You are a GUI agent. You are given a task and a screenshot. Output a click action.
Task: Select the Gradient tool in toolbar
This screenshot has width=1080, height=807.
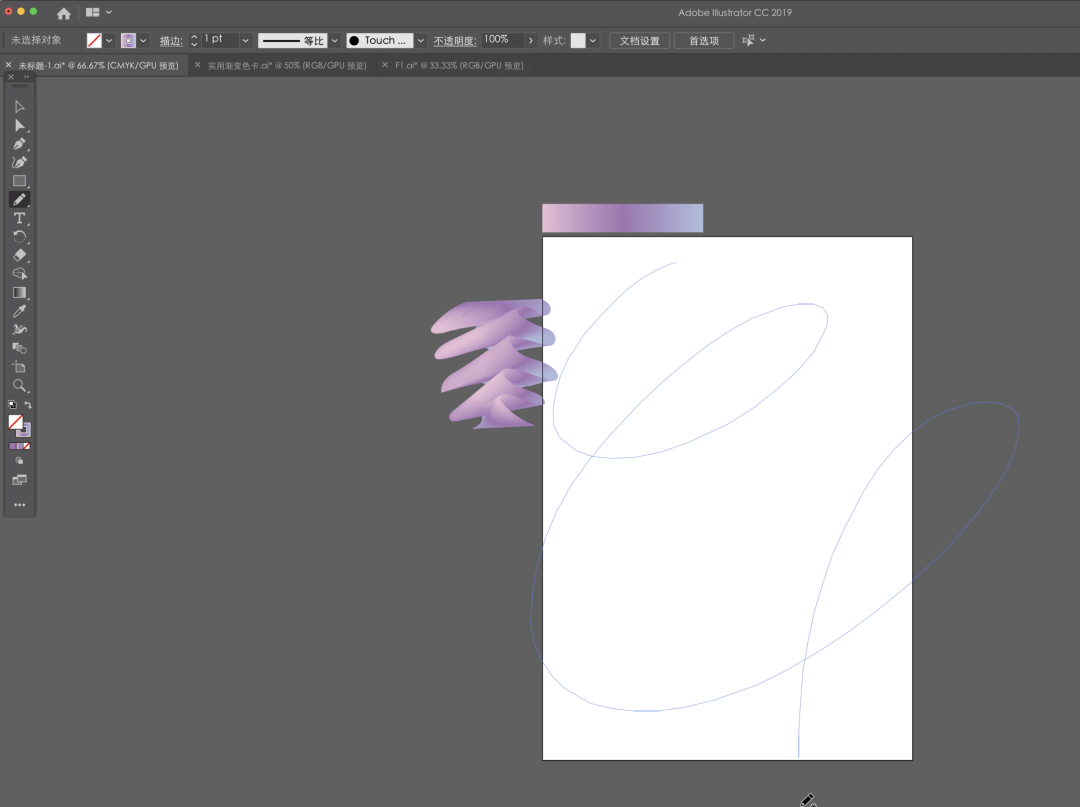click(19, 292)
